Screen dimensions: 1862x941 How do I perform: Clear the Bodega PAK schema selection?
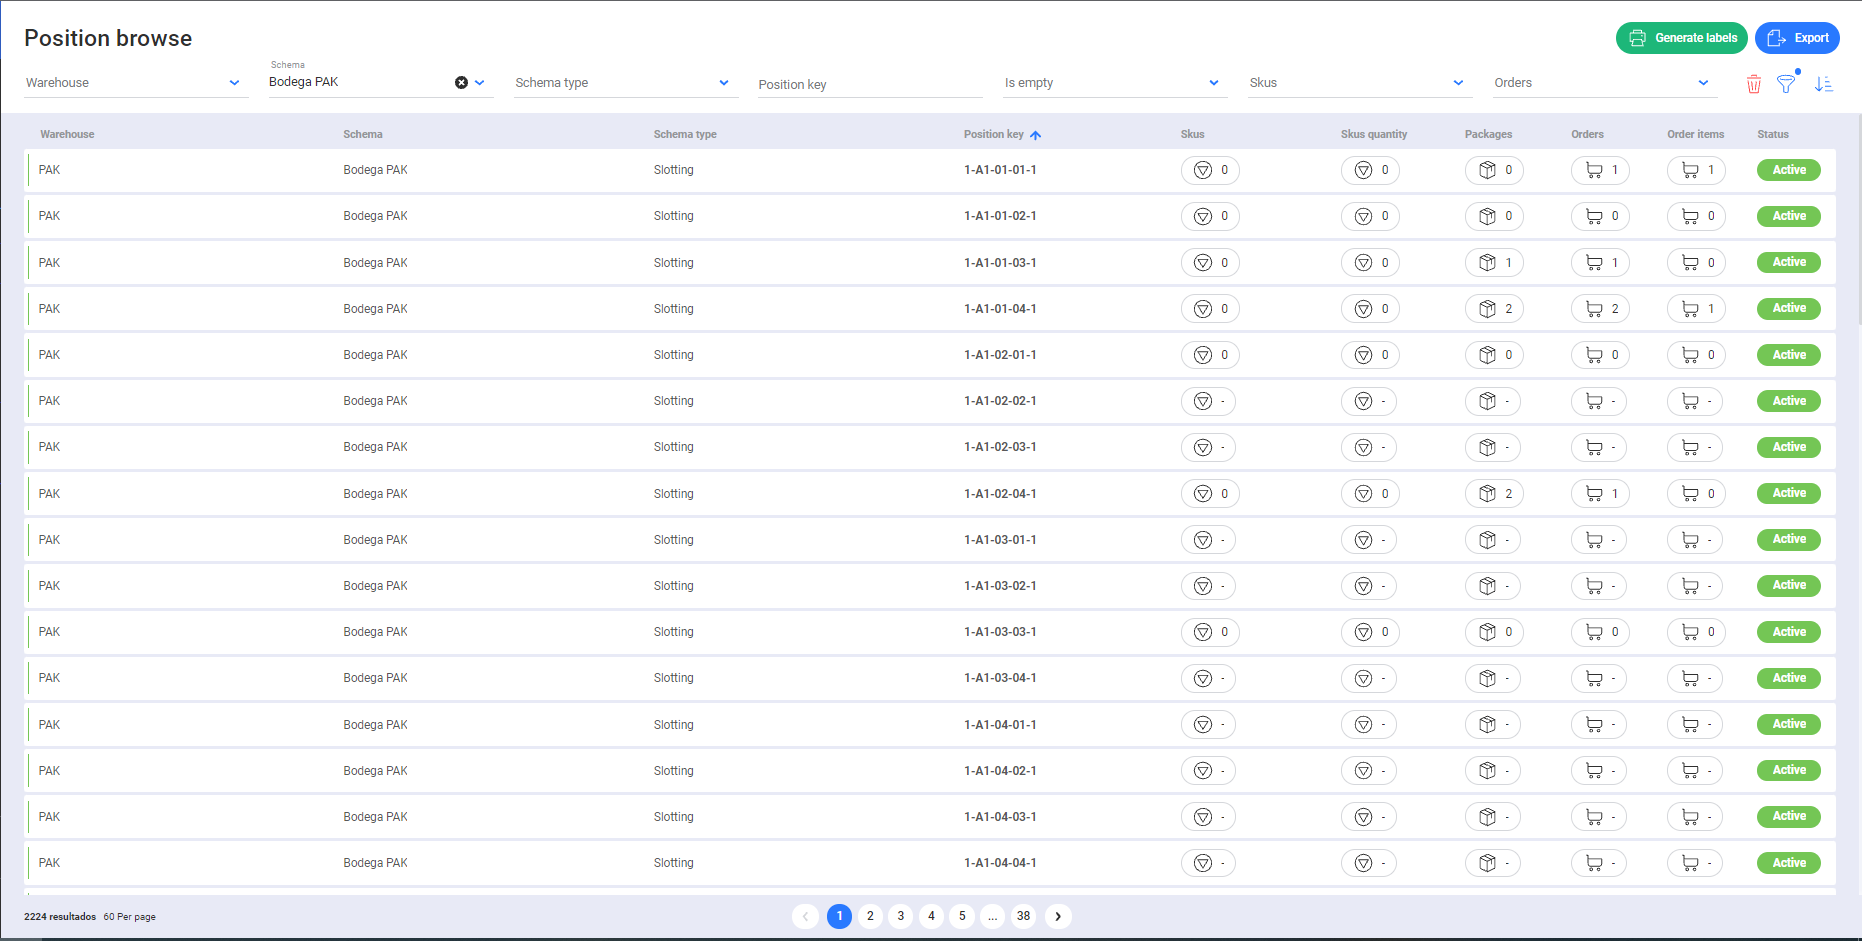tap(461, 83)
